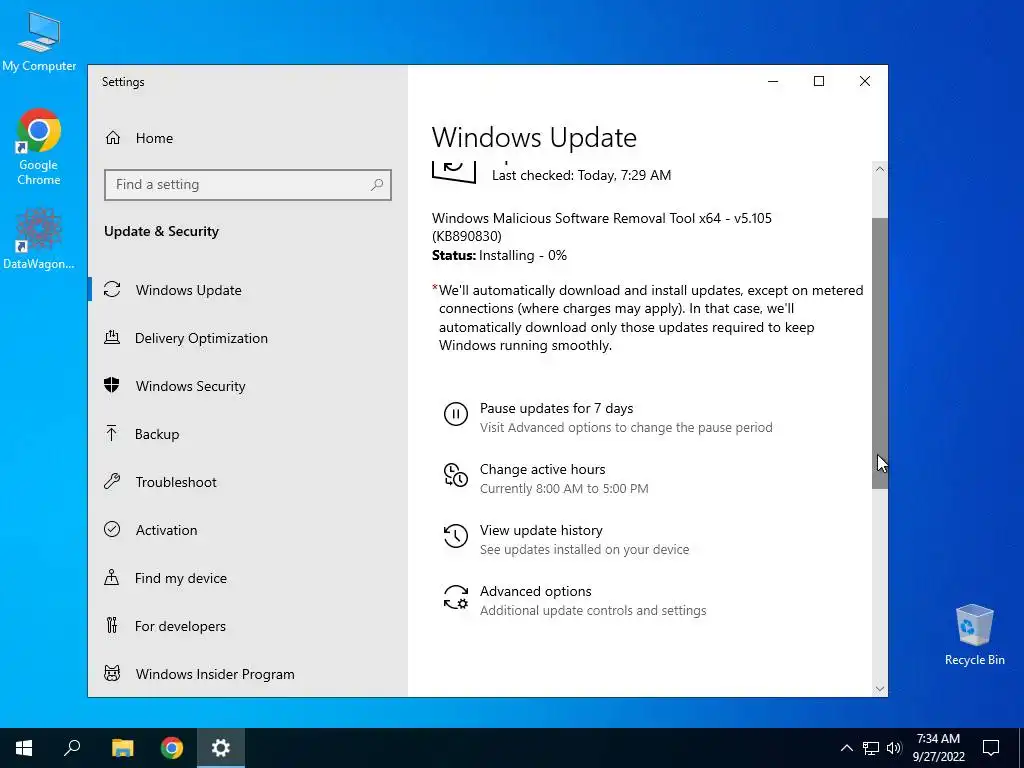
Task: Go to Home in Settings
Action: tap(248, 138)
